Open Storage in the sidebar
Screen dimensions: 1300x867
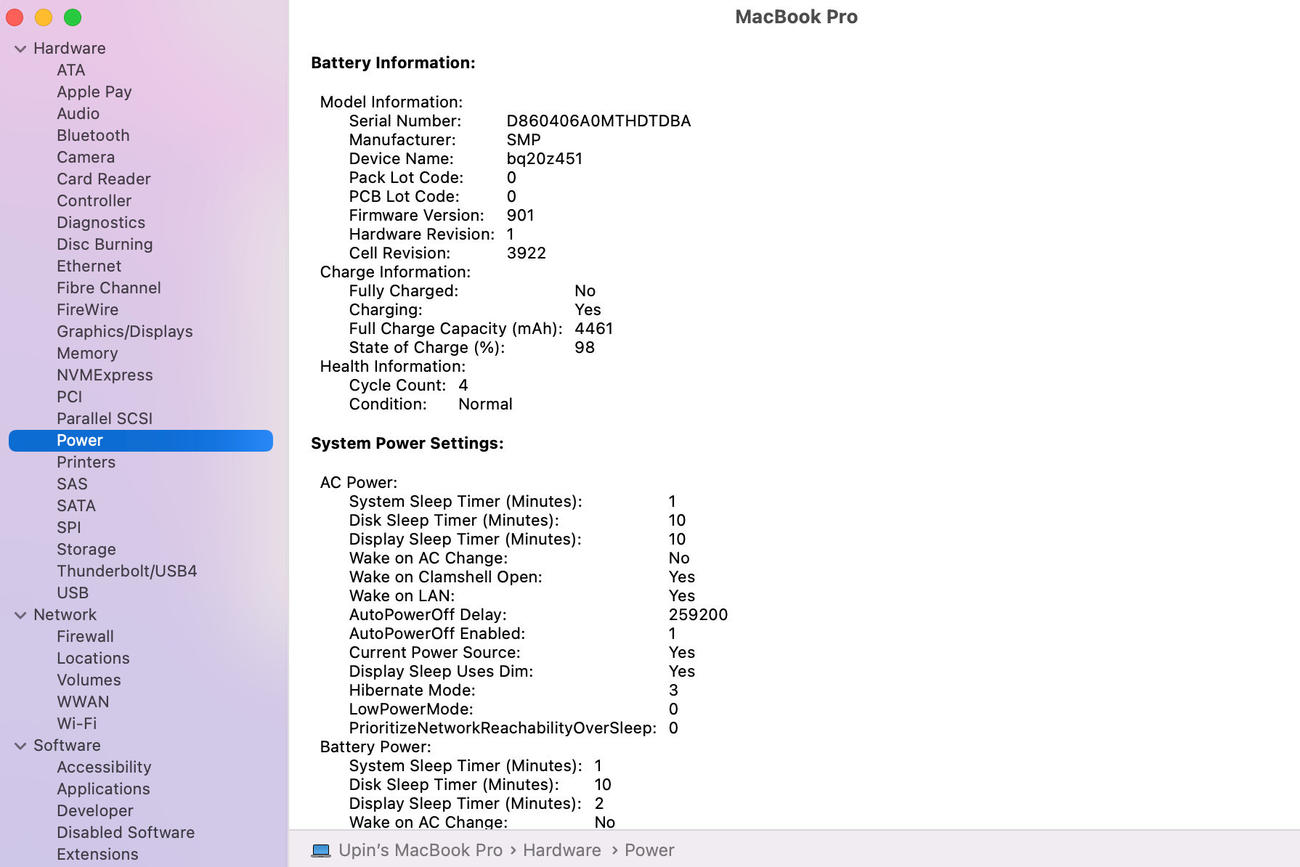[x=86, y=550]
